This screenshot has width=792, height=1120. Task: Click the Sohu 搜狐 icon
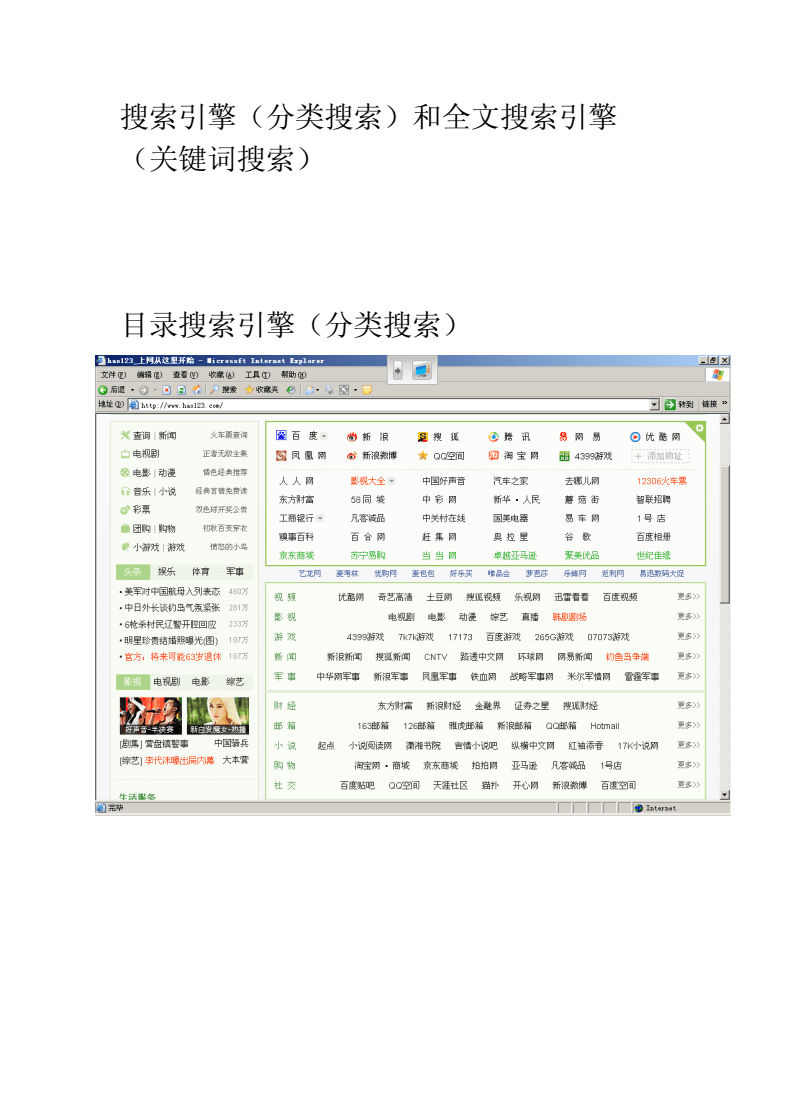pos(423,436)
